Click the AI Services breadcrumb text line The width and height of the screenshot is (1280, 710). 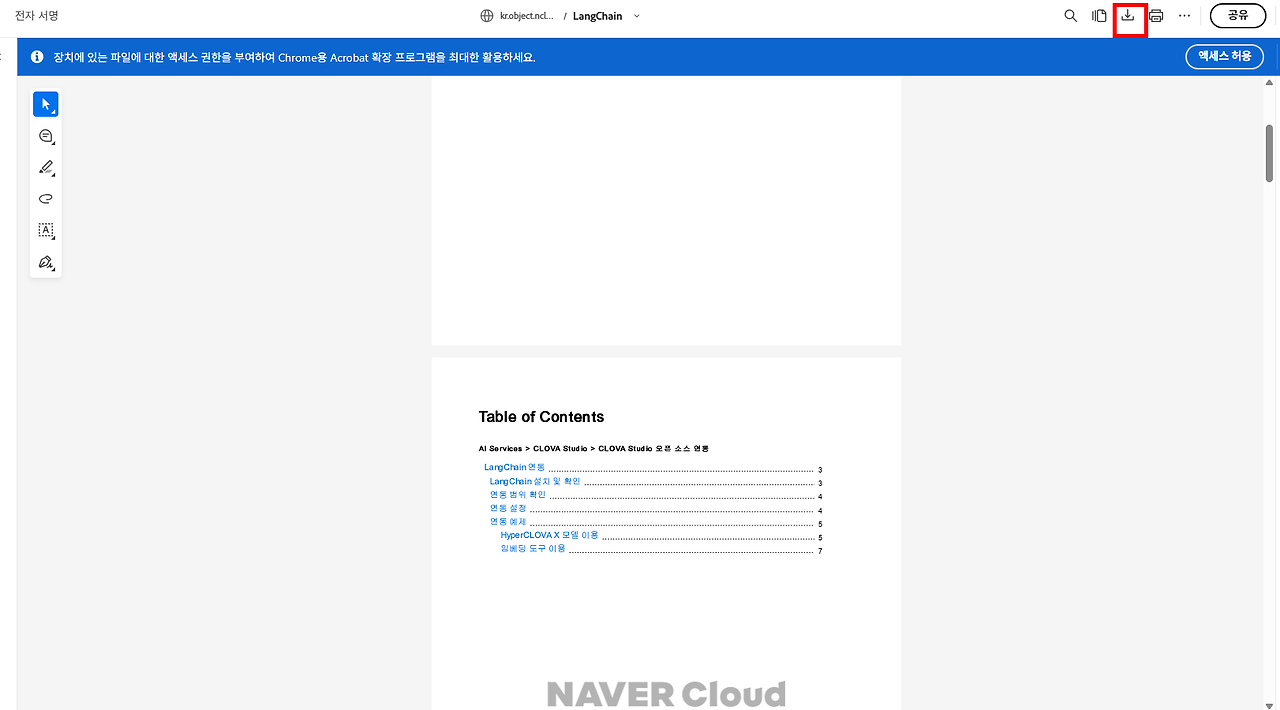pos(594,449)
